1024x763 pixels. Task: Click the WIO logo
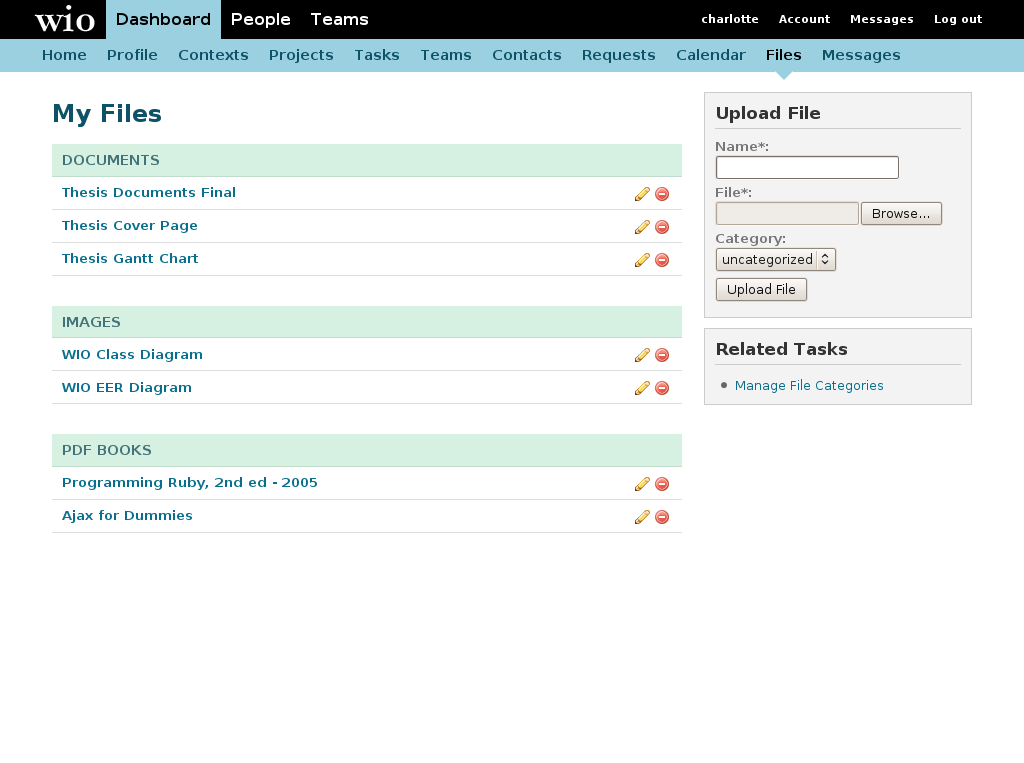coord(65,20)
